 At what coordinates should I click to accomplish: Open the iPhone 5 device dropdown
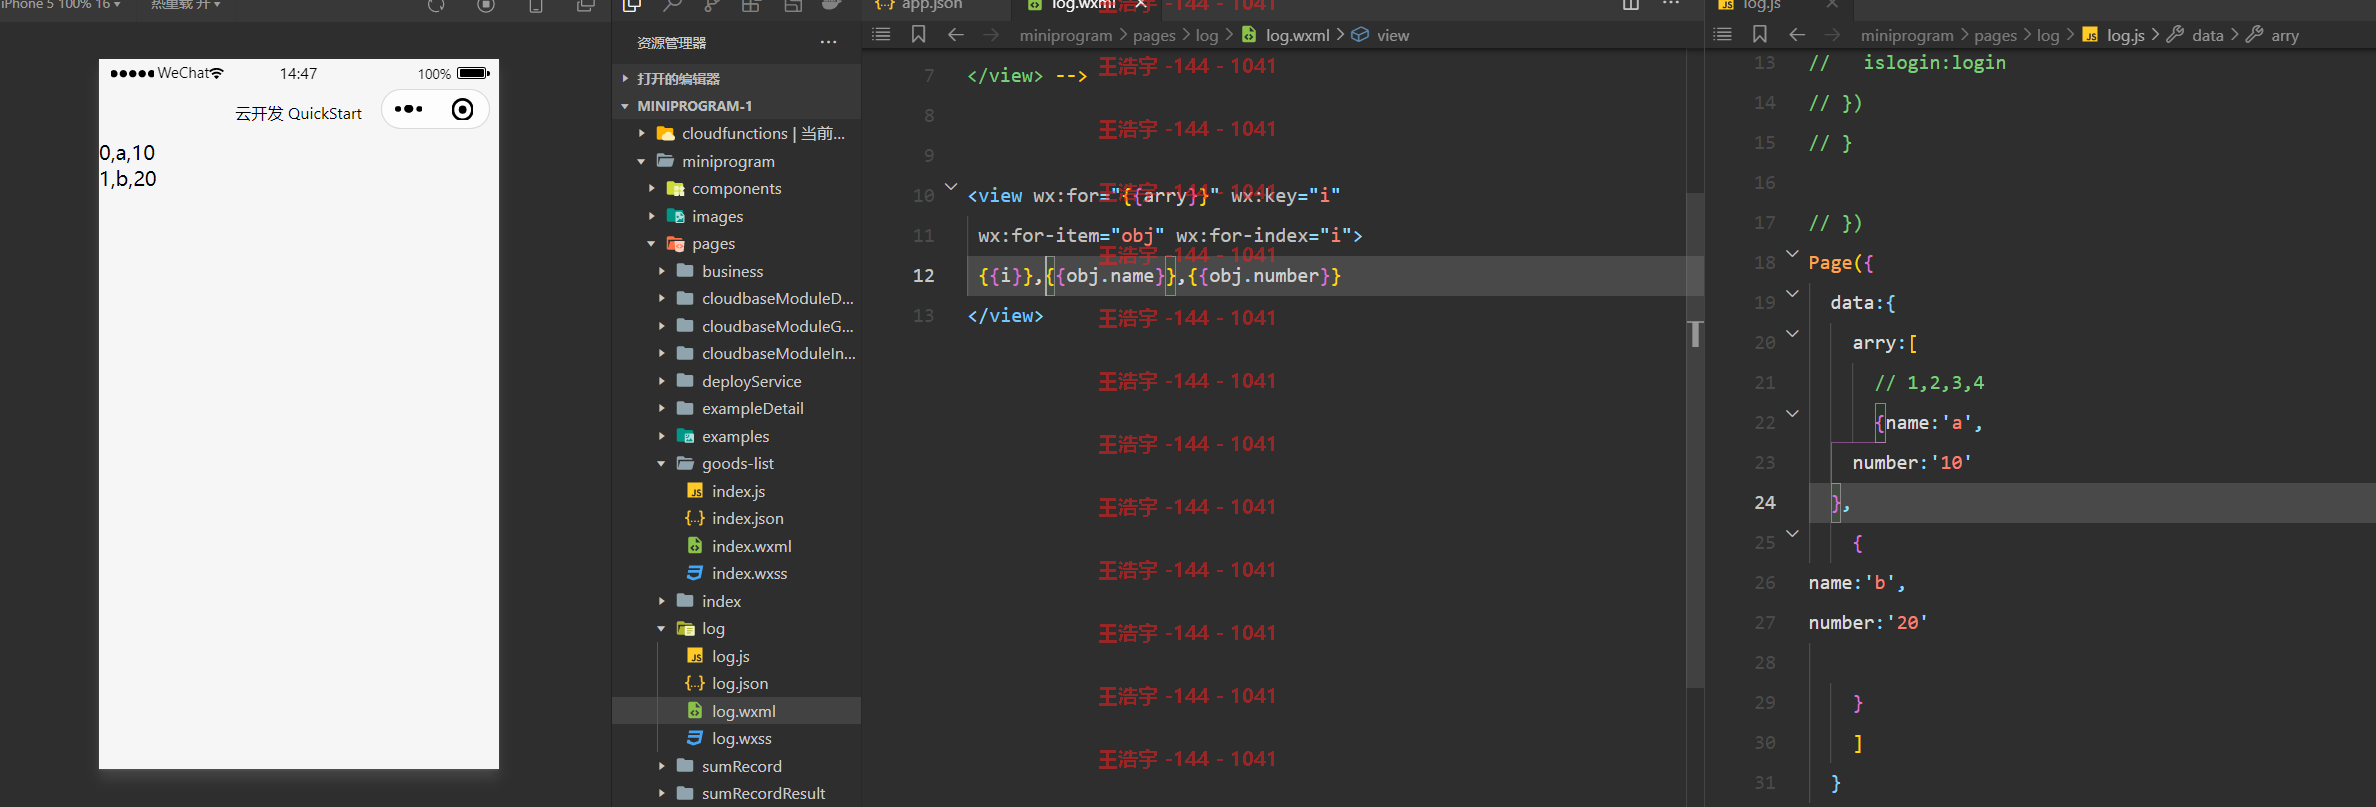[60, 5]
